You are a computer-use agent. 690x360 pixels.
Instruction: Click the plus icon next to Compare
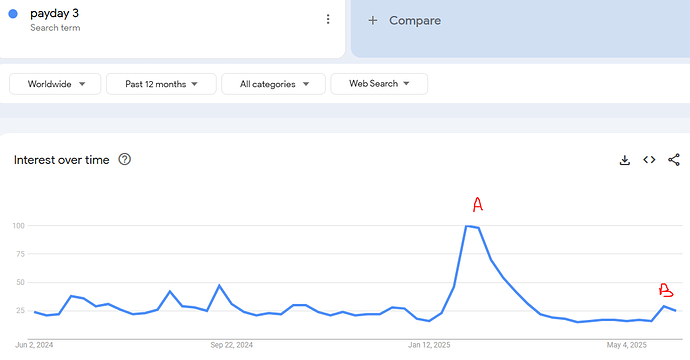373,20
